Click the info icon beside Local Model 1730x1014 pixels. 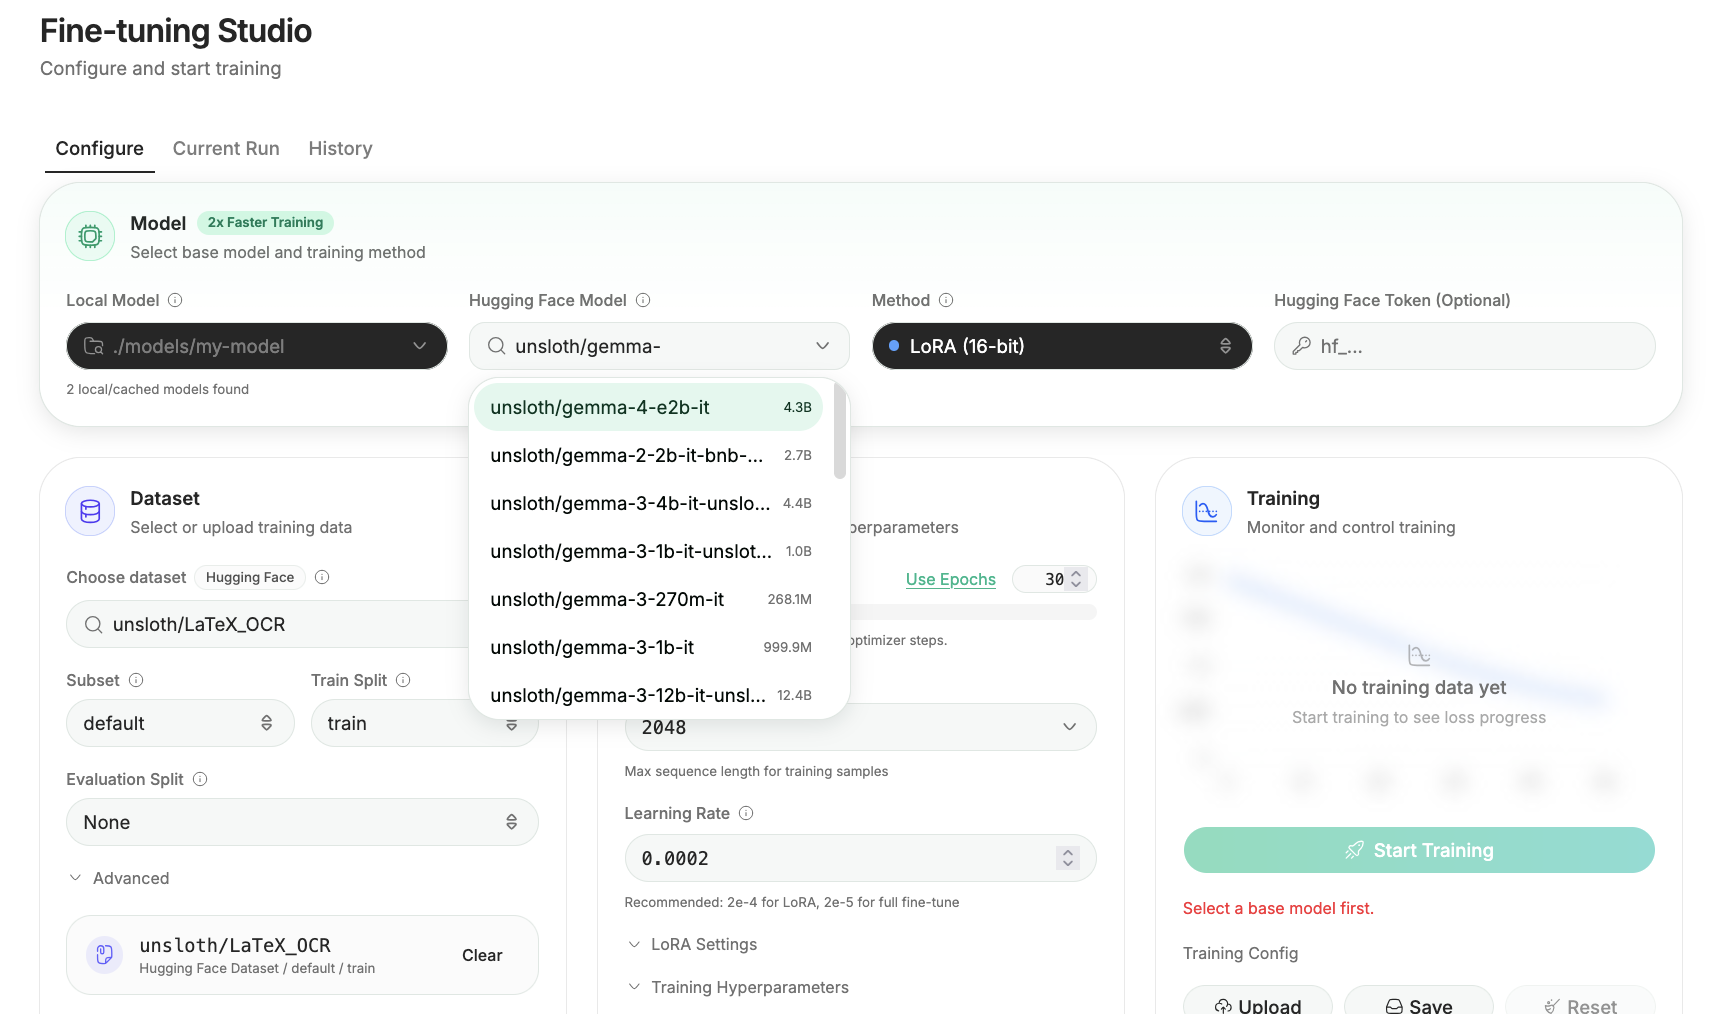(x=175, y=300)
